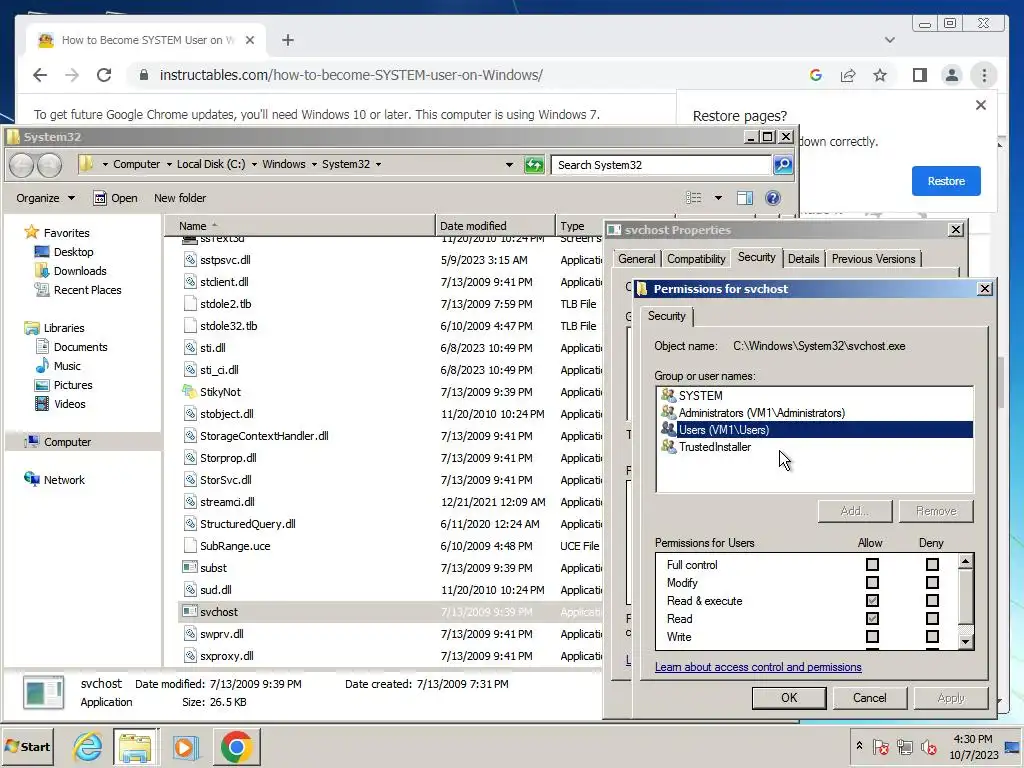Toggle Allow checkbox for Modify
This screenshot has height=768, width=1024.
872,583
